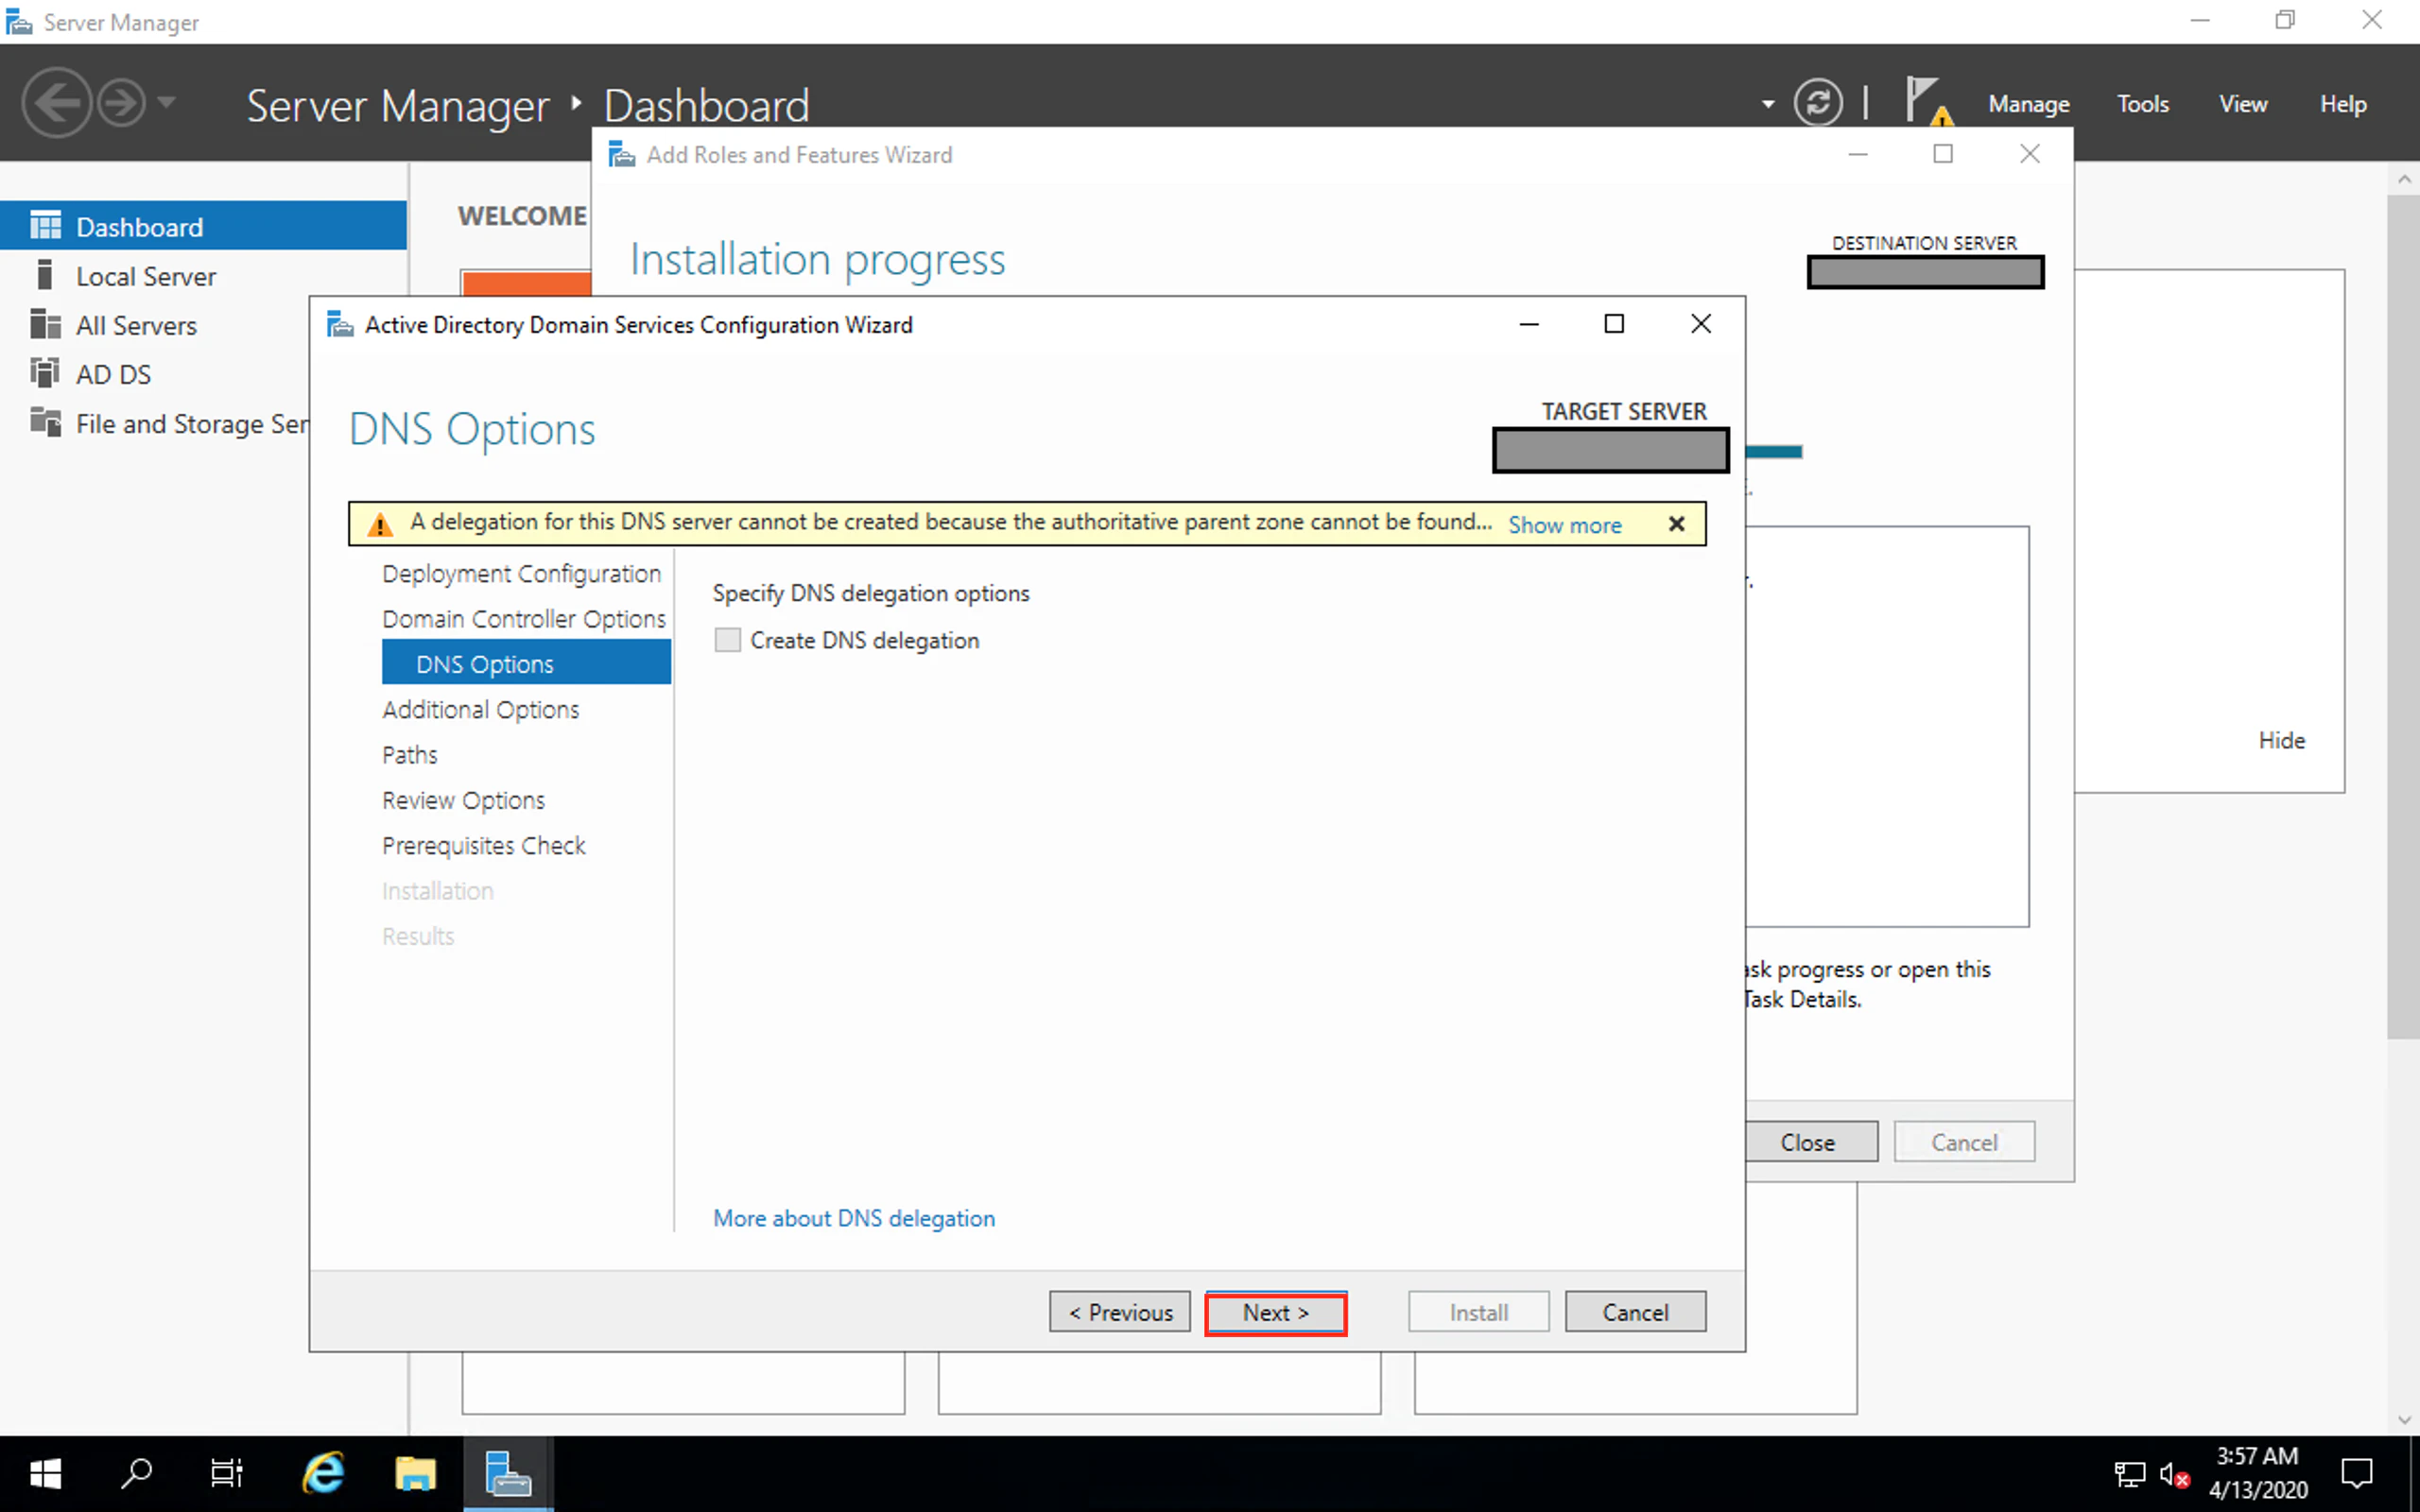Click the muted volume icon in tray

(2174, 1474)
